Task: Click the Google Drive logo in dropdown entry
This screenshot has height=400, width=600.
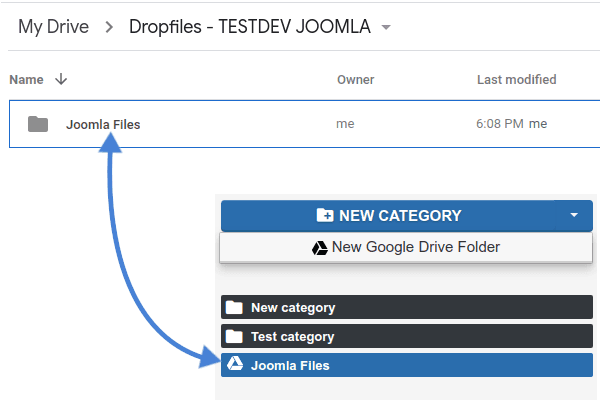Action: [320, 248]
